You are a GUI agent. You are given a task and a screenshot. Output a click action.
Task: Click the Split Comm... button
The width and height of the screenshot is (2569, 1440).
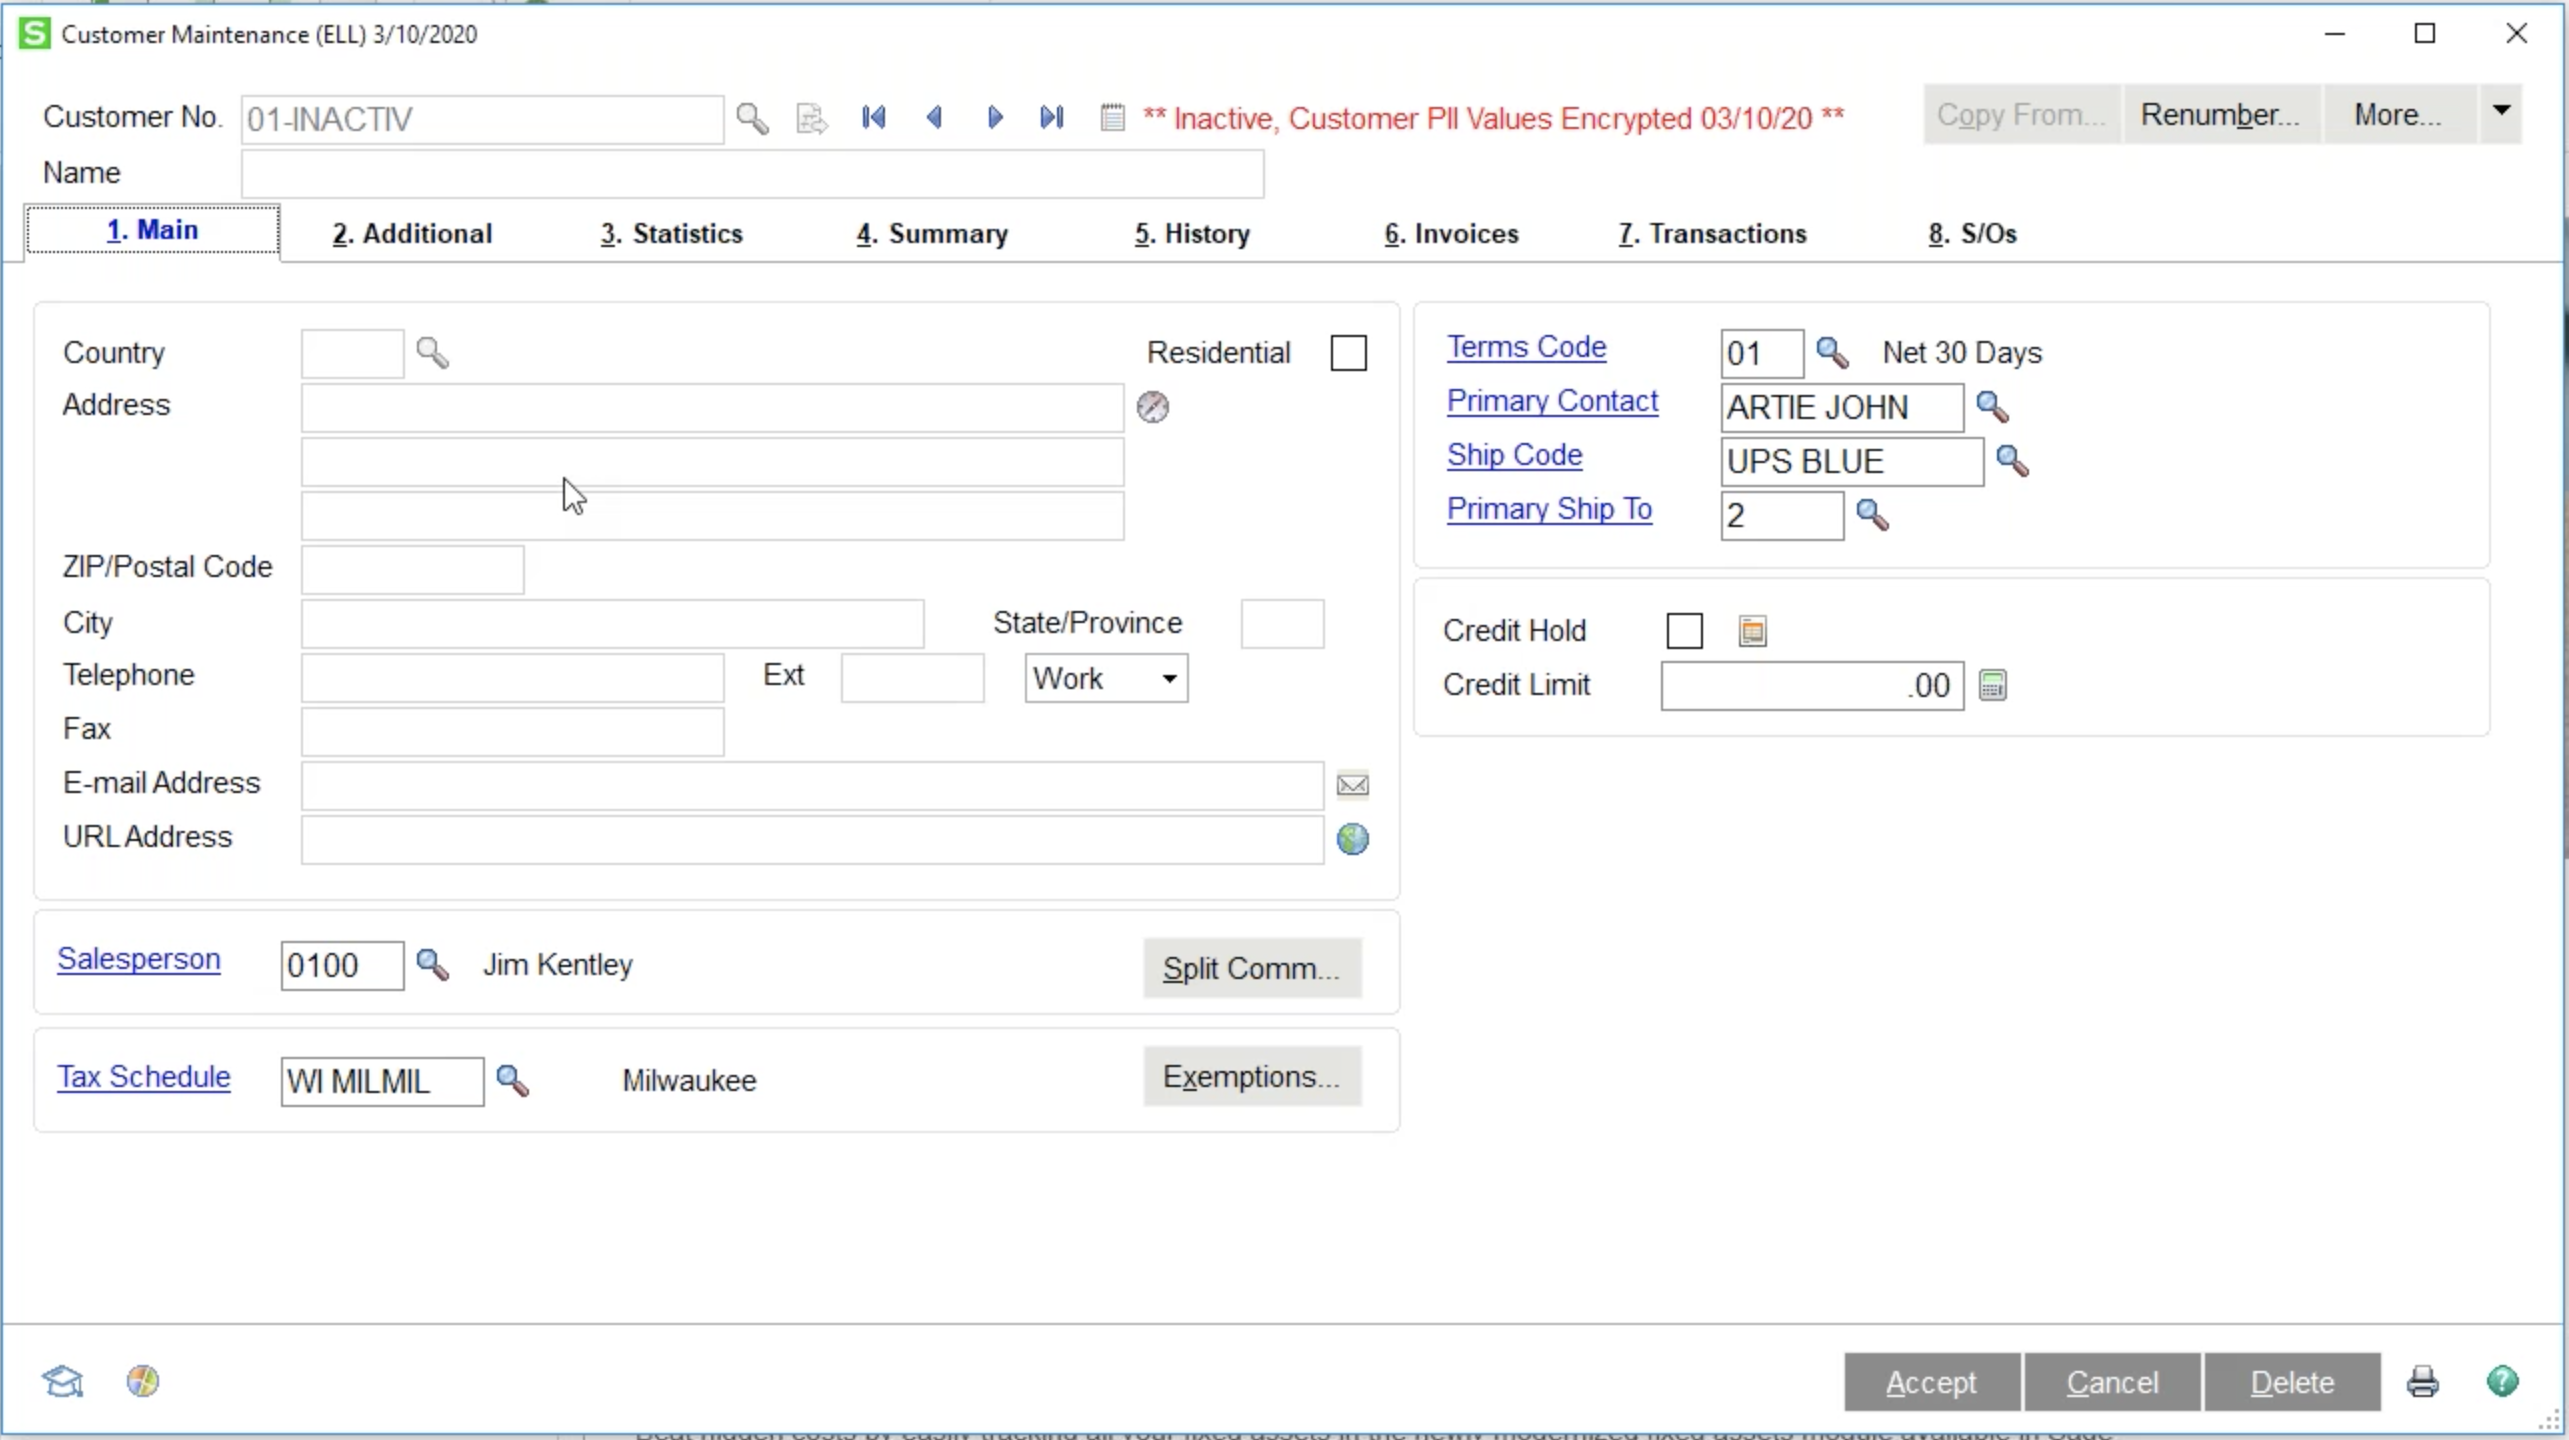point(1252,968)
